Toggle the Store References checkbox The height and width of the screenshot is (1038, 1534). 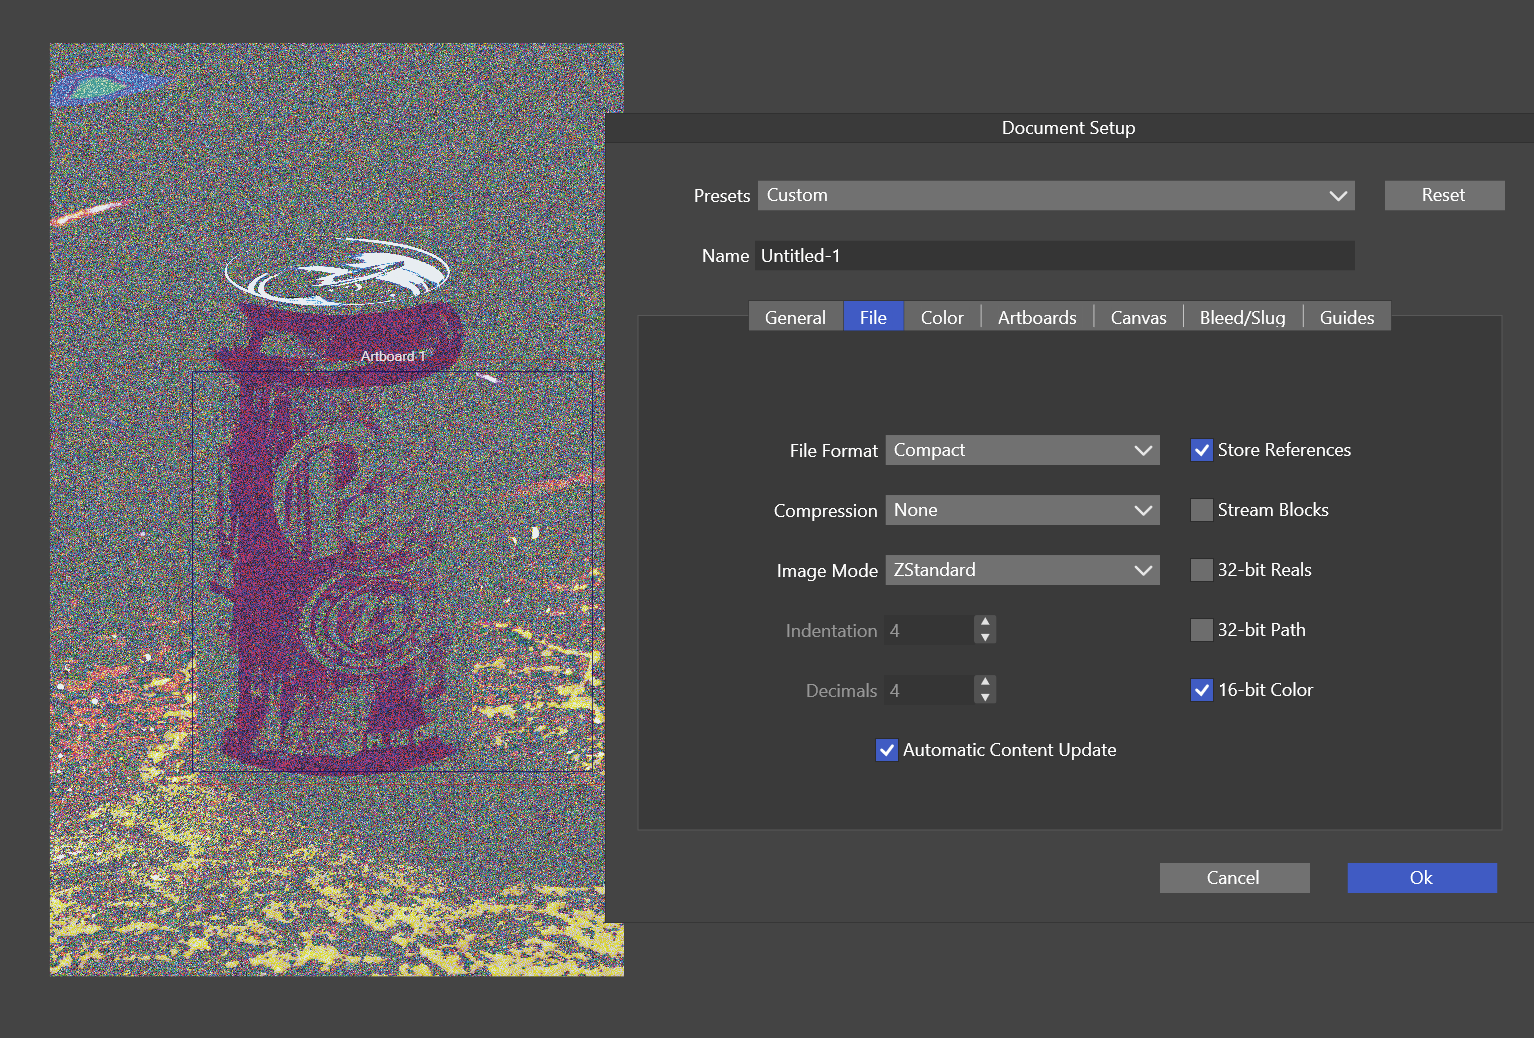tap(1202, 450)
